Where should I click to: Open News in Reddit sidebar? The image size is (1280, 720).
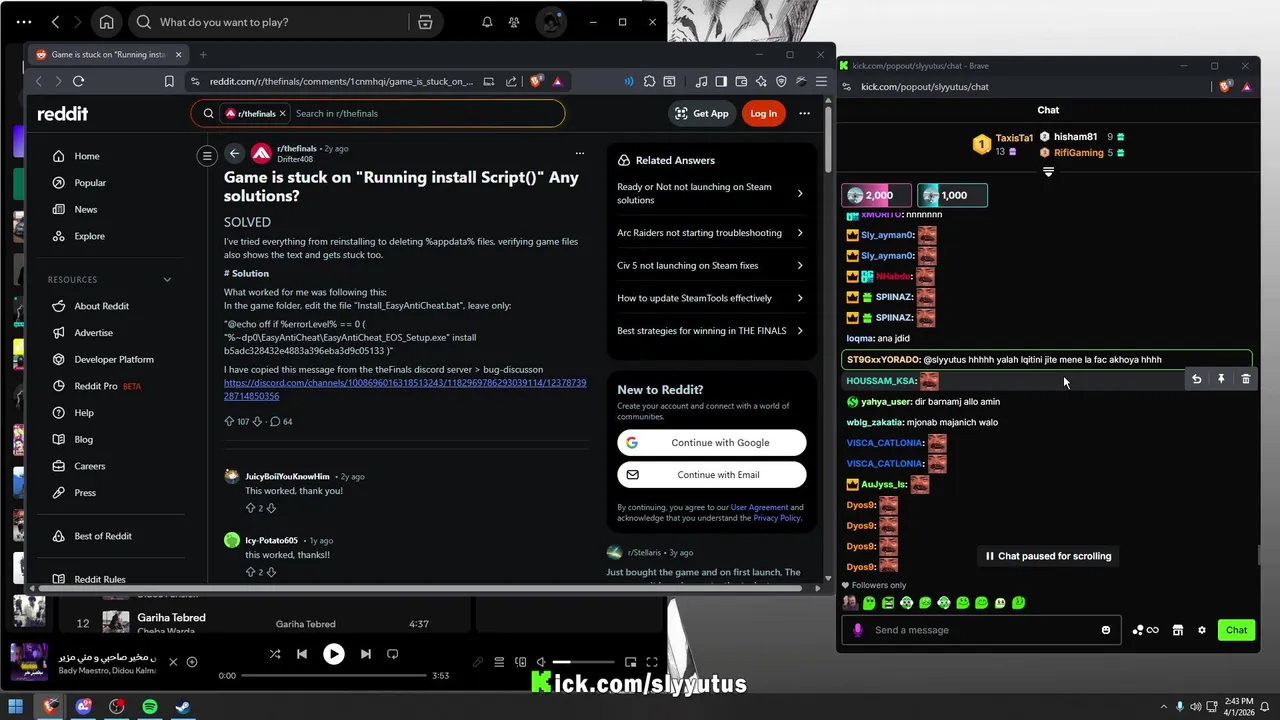(x=86, y=210)
